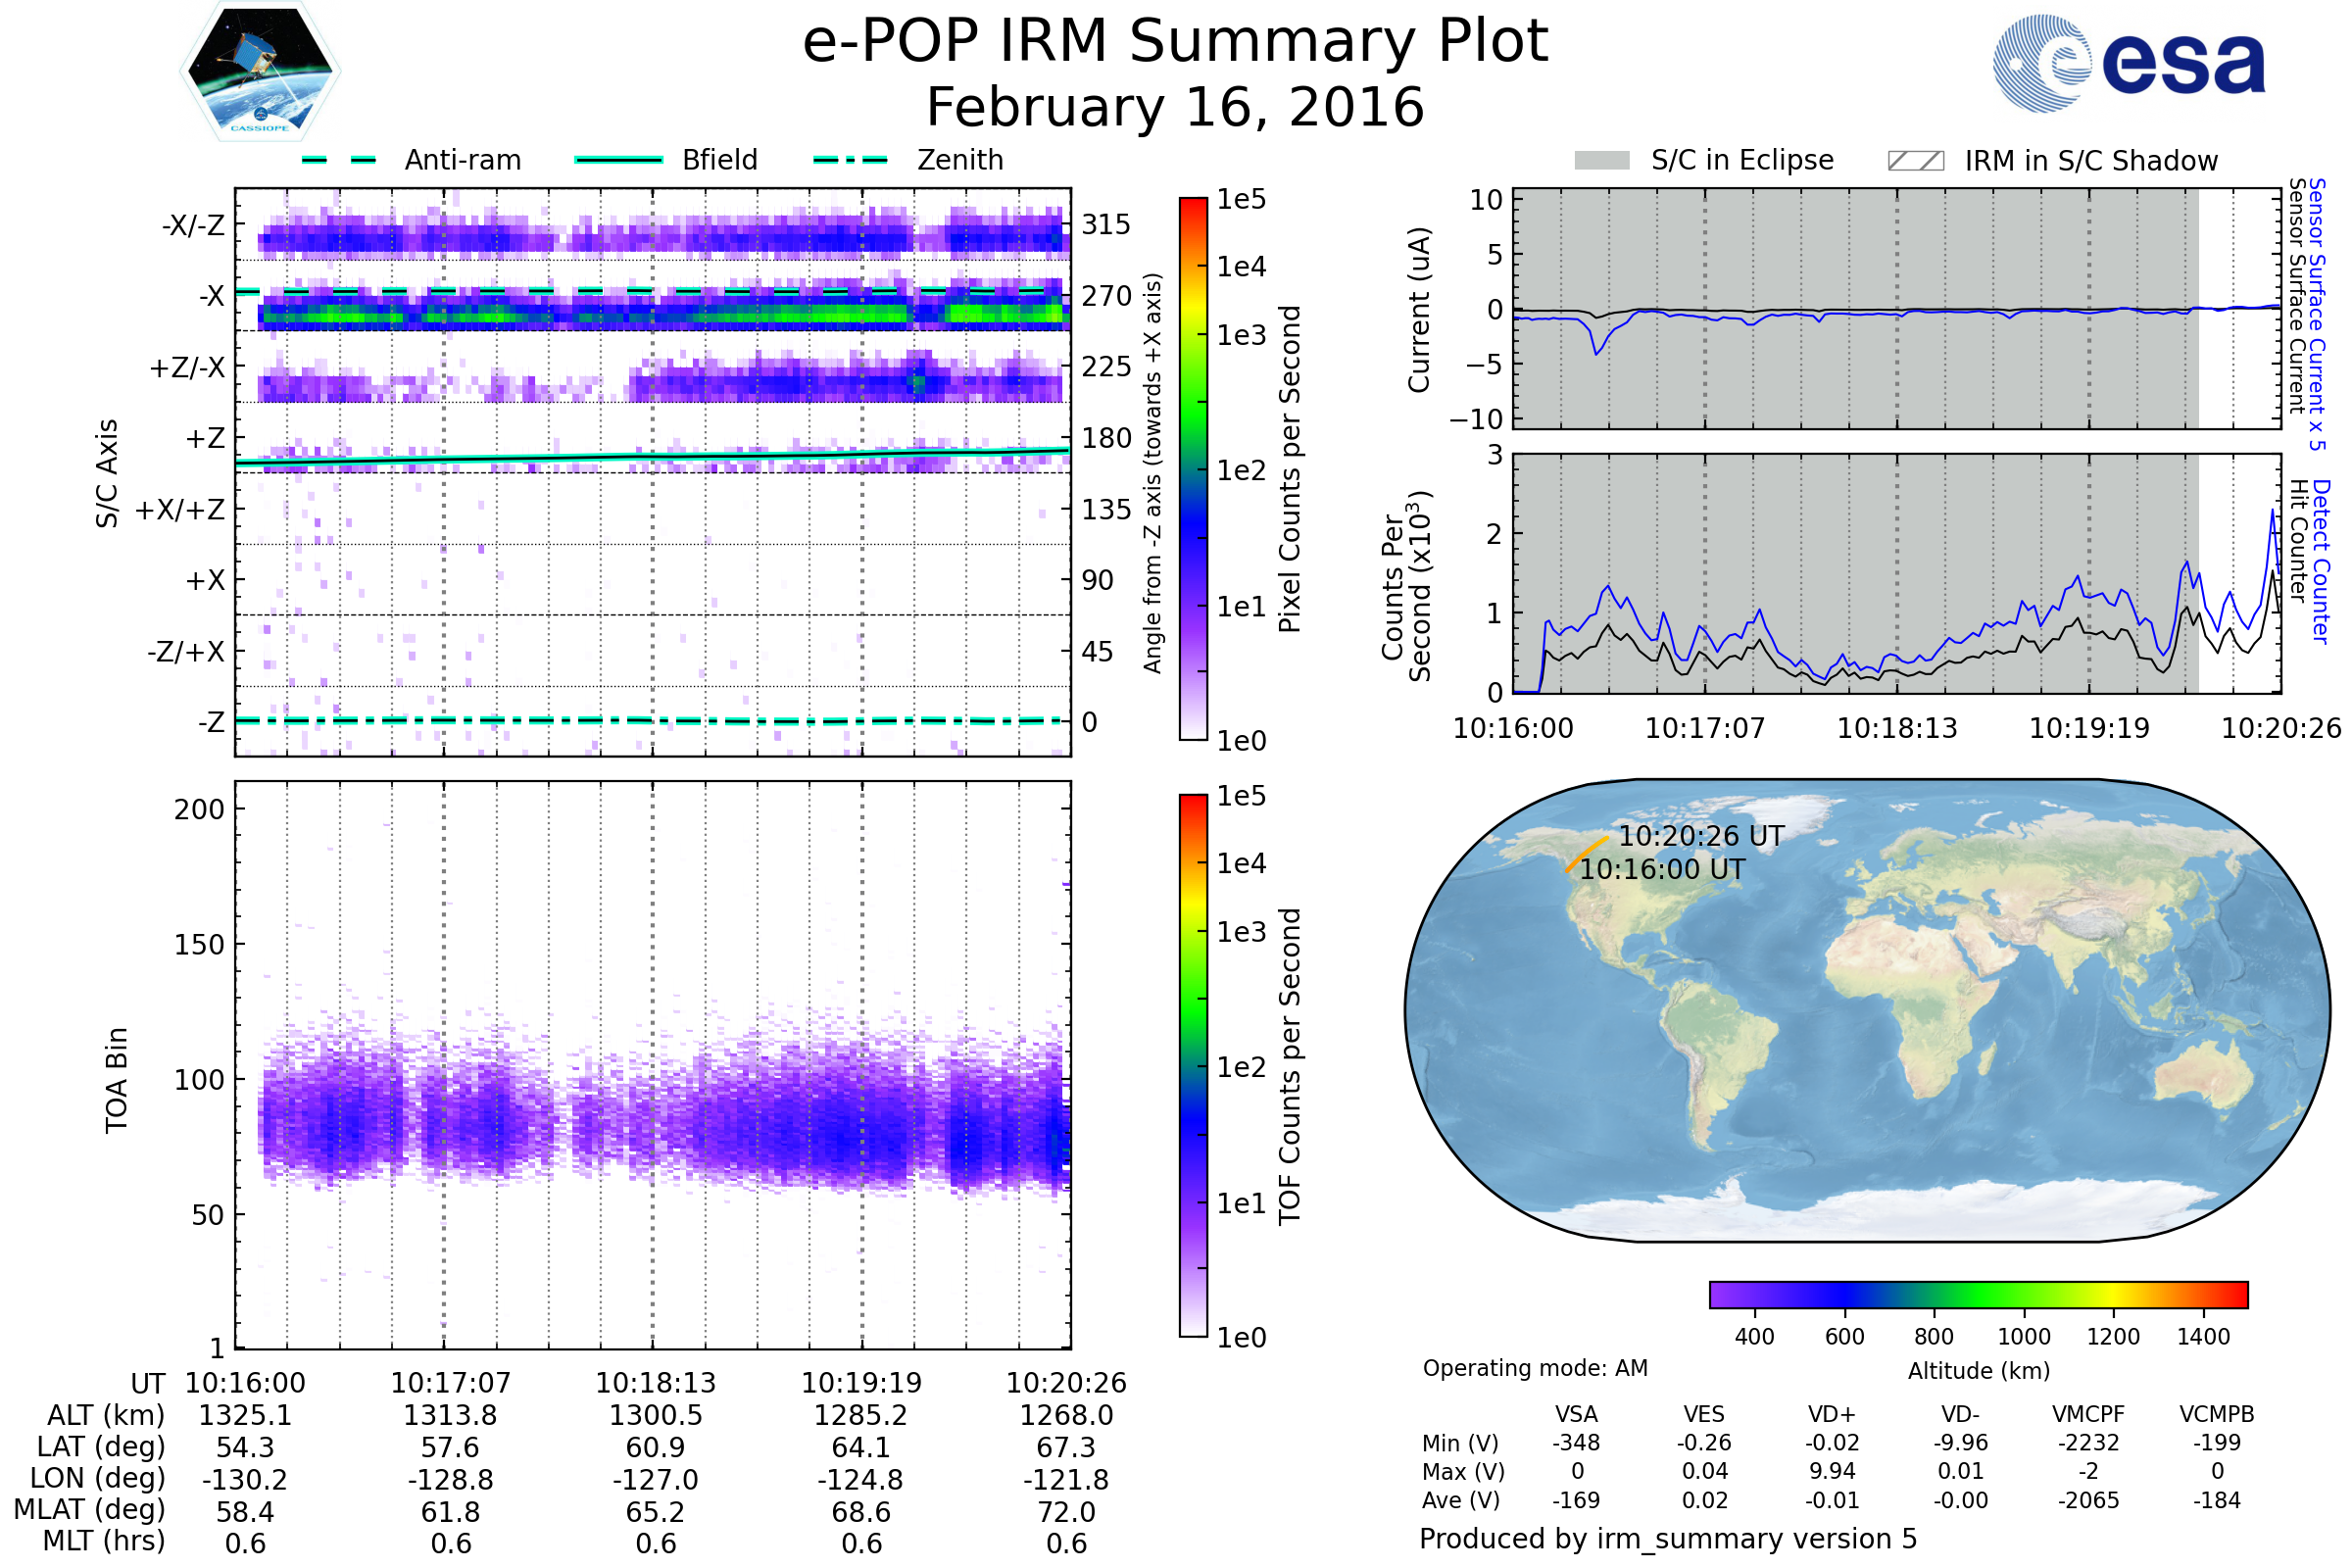Click the IRM in S/C Shadow hatched swatch
This screenshot has width=2352, height=1568.
click(x=1915, y=161)
